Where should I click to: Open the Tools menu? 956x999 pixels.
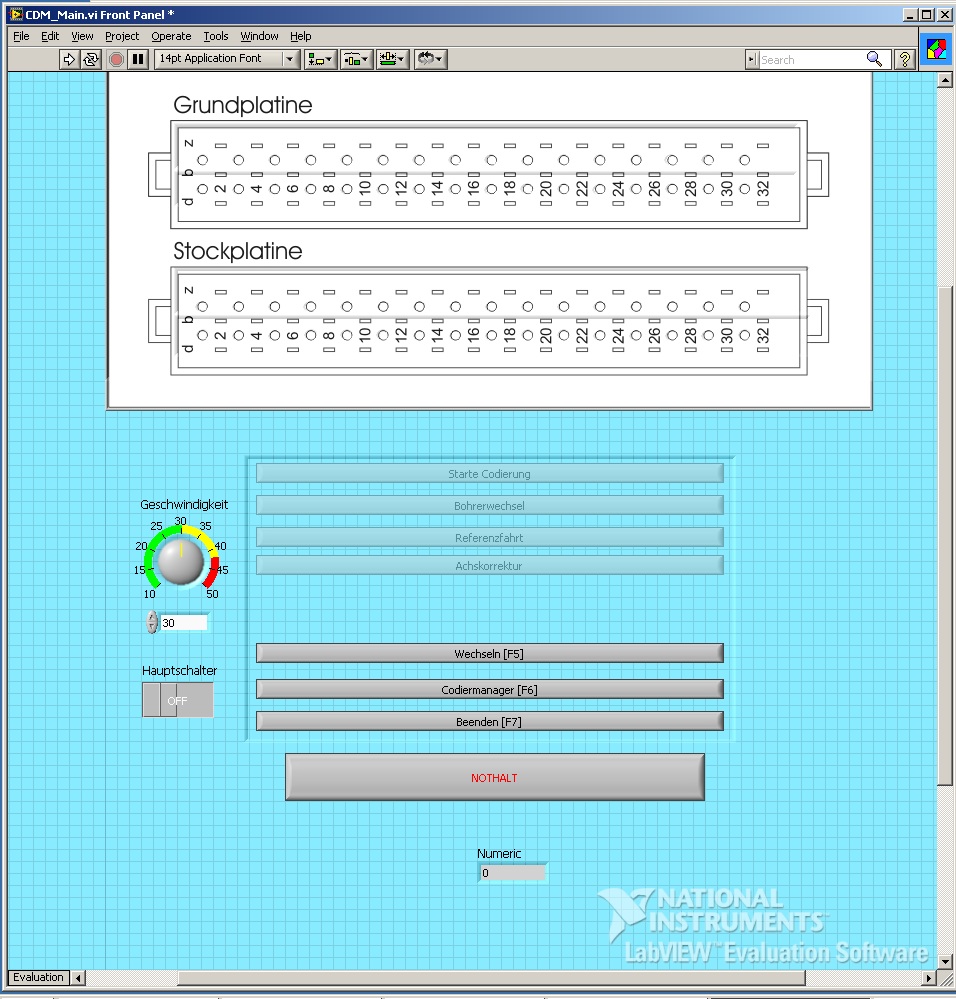pos(215,36)
